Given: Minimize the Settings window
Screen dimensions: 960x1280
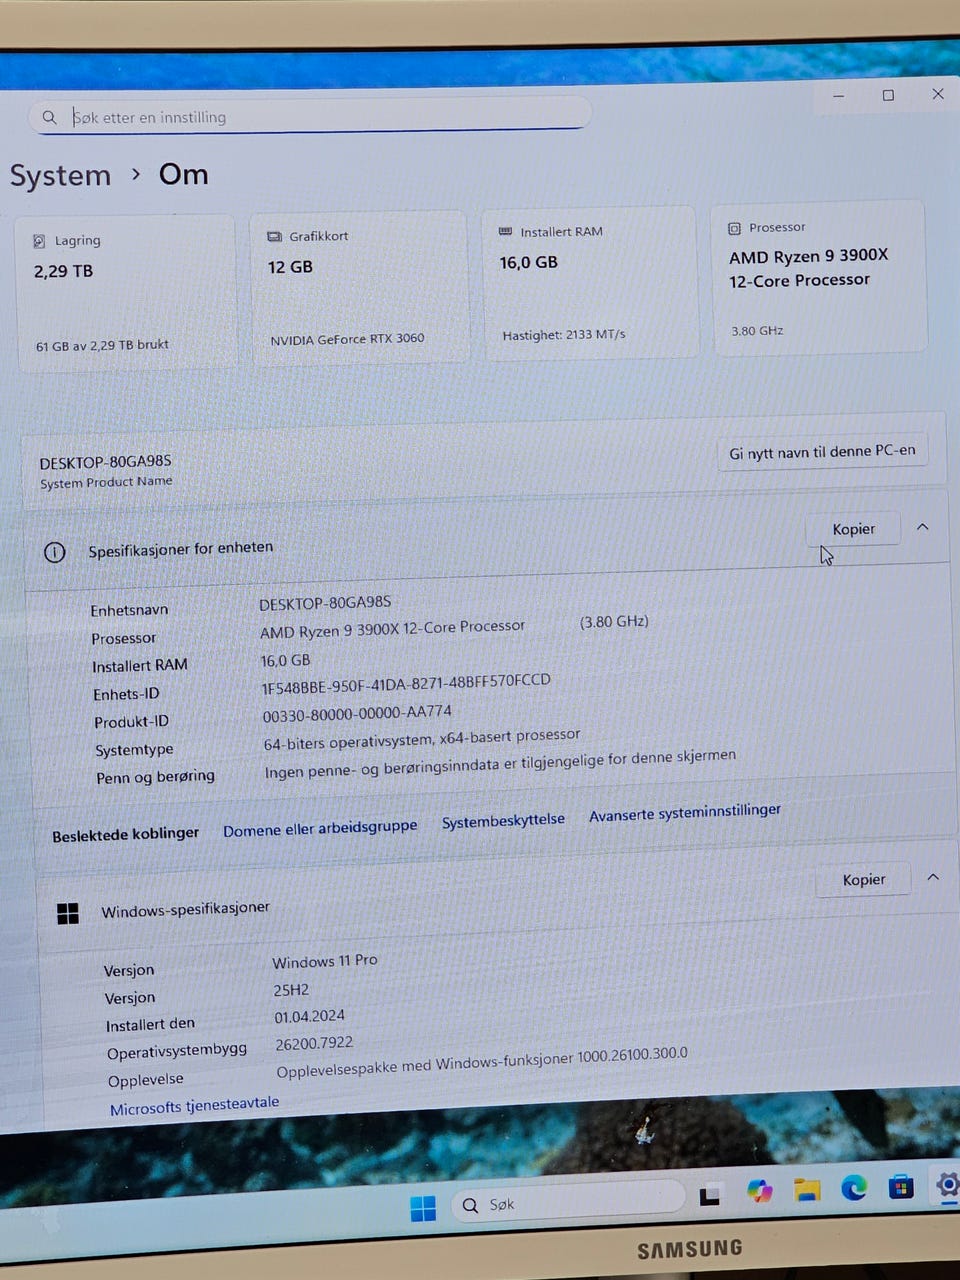Looking at the screenshot, I should [838, 97].
